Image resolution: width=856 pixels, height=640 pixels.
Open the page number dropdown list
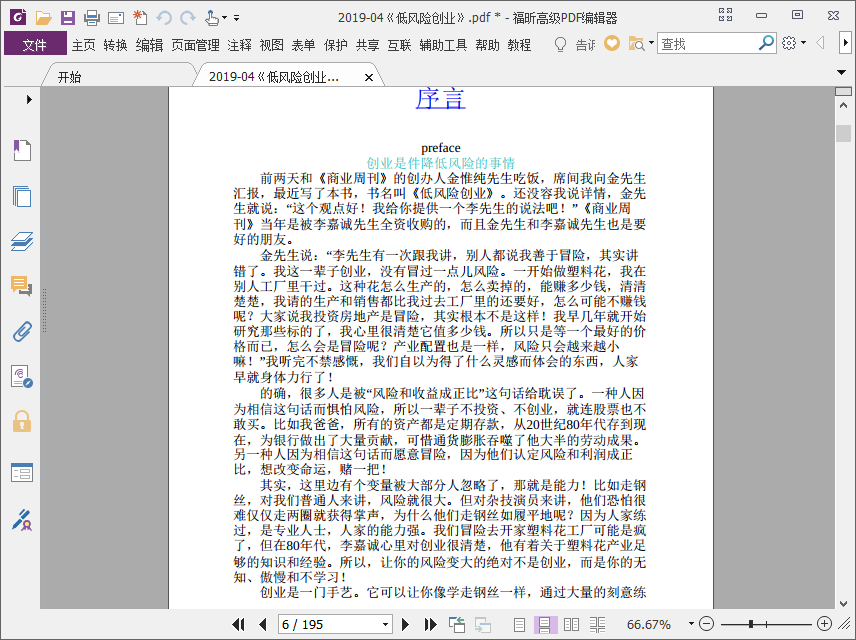[385, 624]
